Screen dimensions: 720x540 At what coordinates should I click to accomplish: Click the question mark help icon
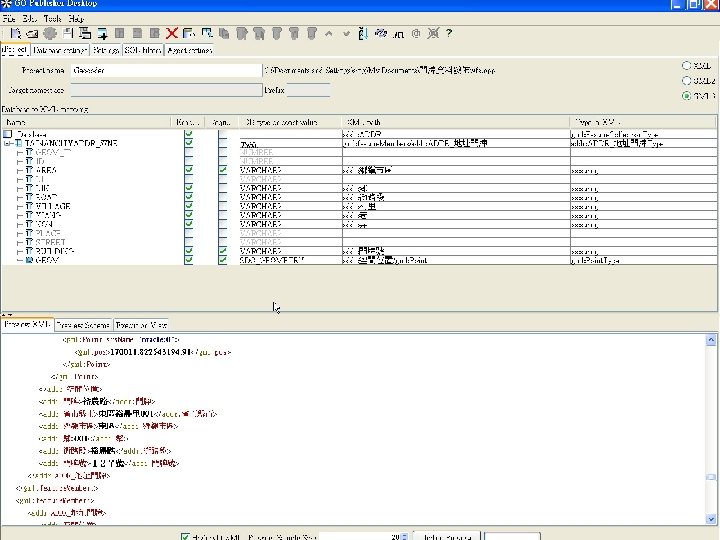pos(449,33)
